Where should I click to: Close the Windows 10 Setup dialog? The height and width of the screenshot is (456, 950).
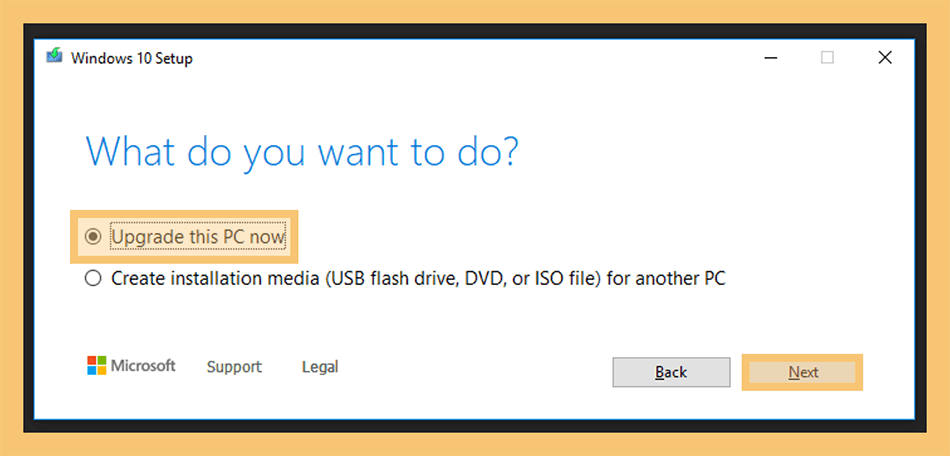coord(885,58)
